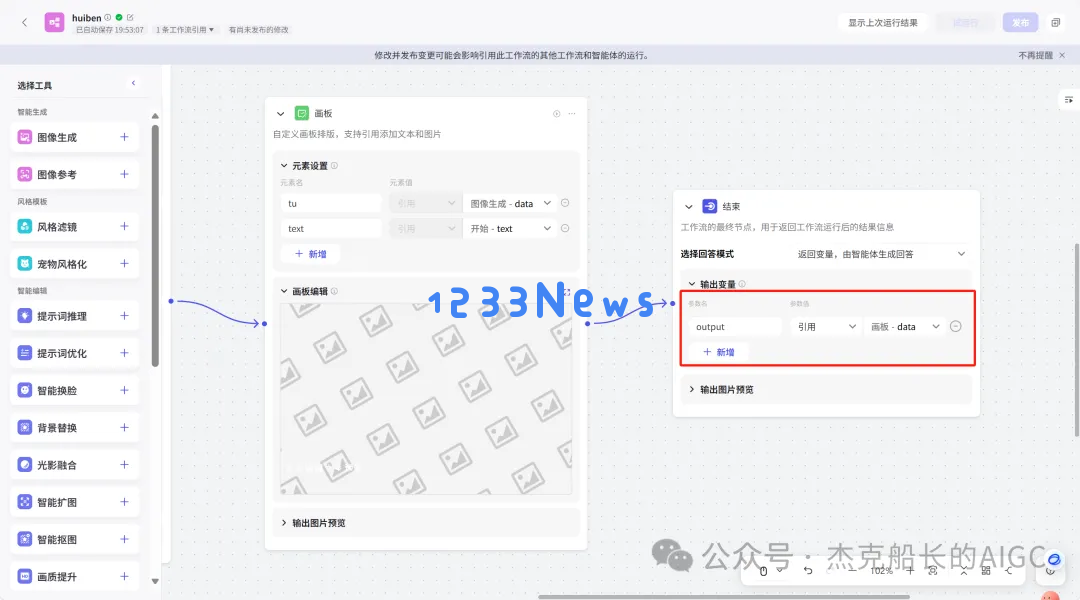Image resolution: width=1080 pixels, height=600 pixels.
Task: Click the icon right of 发布 button
Action: pos(1055,23)
